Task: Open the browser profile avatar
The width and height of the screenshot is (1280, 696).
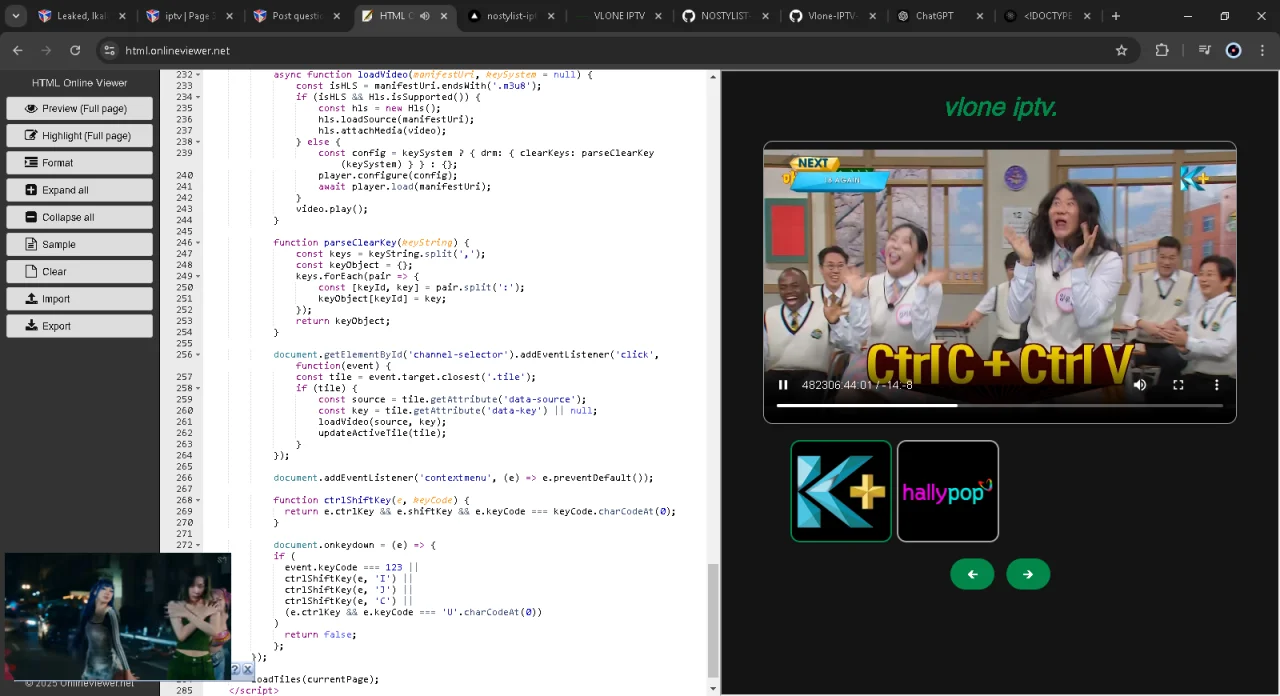Action: tap(1234, 50)
